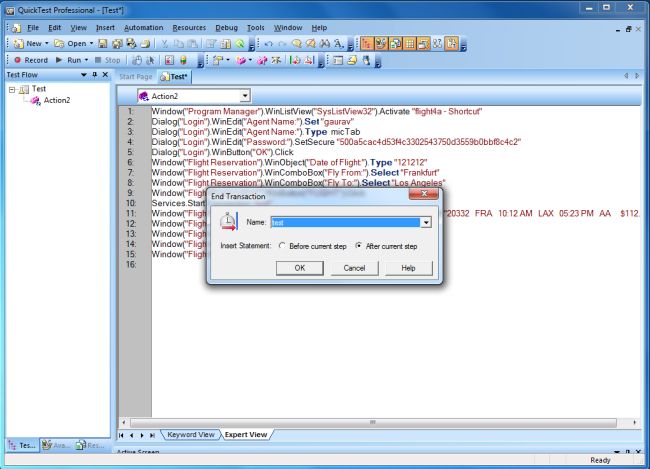Open the File menu
650x469 pixels.
(x=33, y=28)
